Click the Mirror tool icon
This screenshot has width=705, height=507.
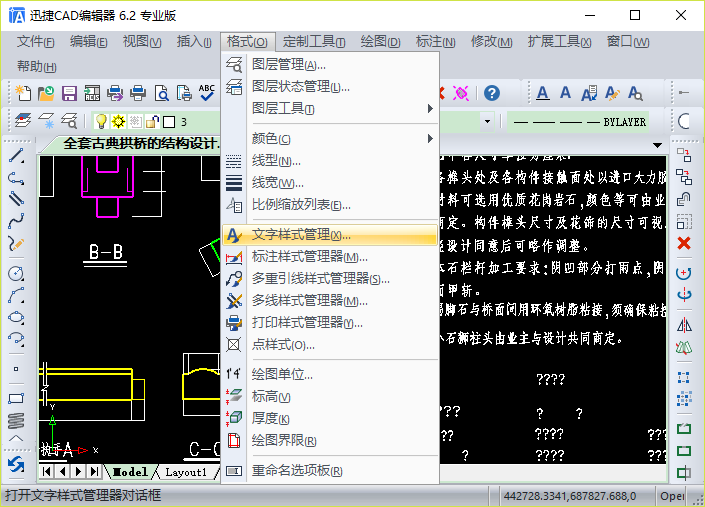(684, 325)
